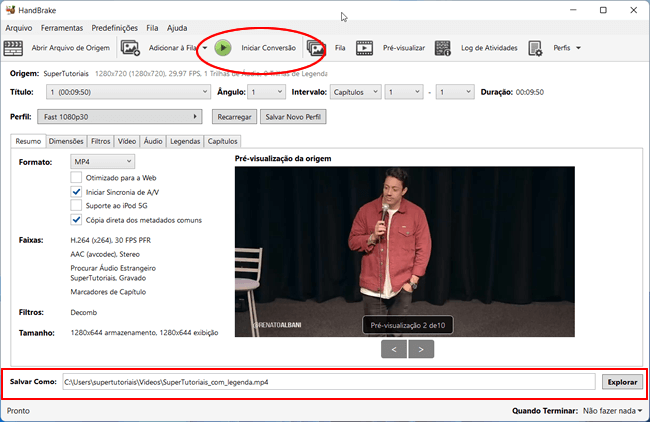
Task: Open the Fila queue icon
Action: (317, 47)
